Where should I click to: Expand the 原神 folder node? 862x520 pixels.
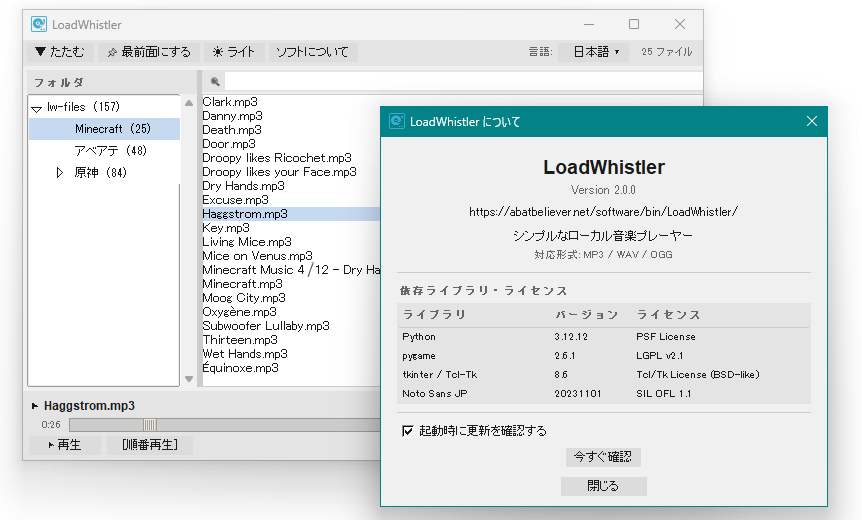tap(59, 173)
